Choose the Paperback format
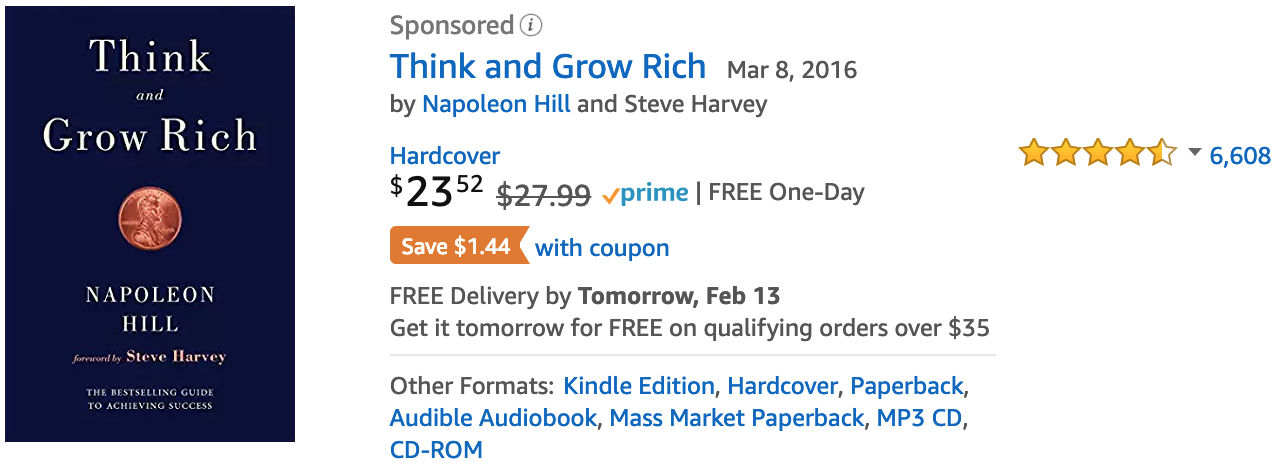Viewport: 1286px width, 468px height. click(x=906, y=387)
